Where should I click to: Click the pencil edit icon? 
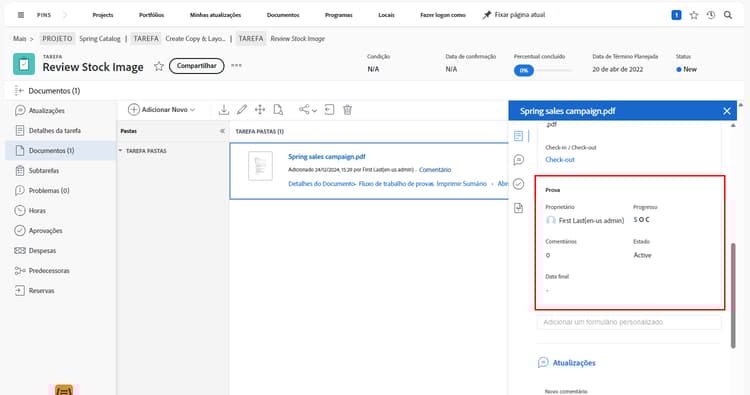pyautogui.click(x=242, y=110)
